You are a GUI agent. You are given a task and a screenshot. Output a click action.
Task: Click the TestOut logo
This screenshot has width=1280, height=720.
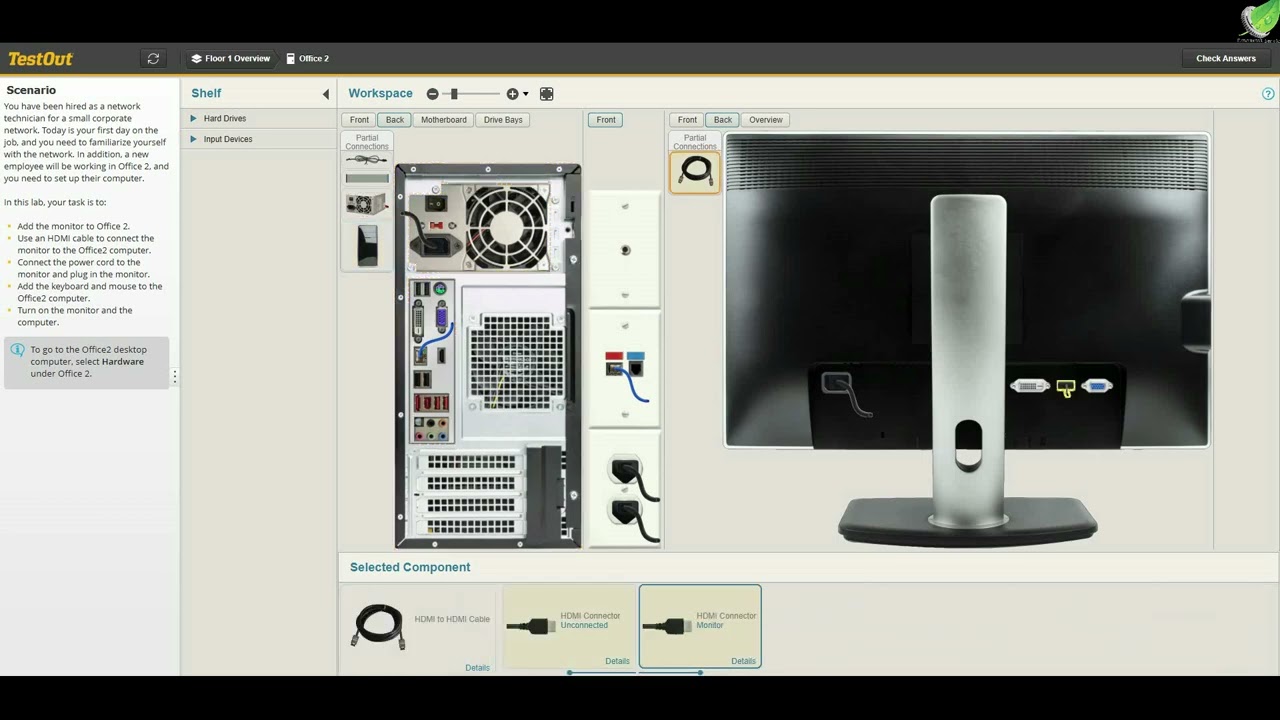[x=40, y=59]
